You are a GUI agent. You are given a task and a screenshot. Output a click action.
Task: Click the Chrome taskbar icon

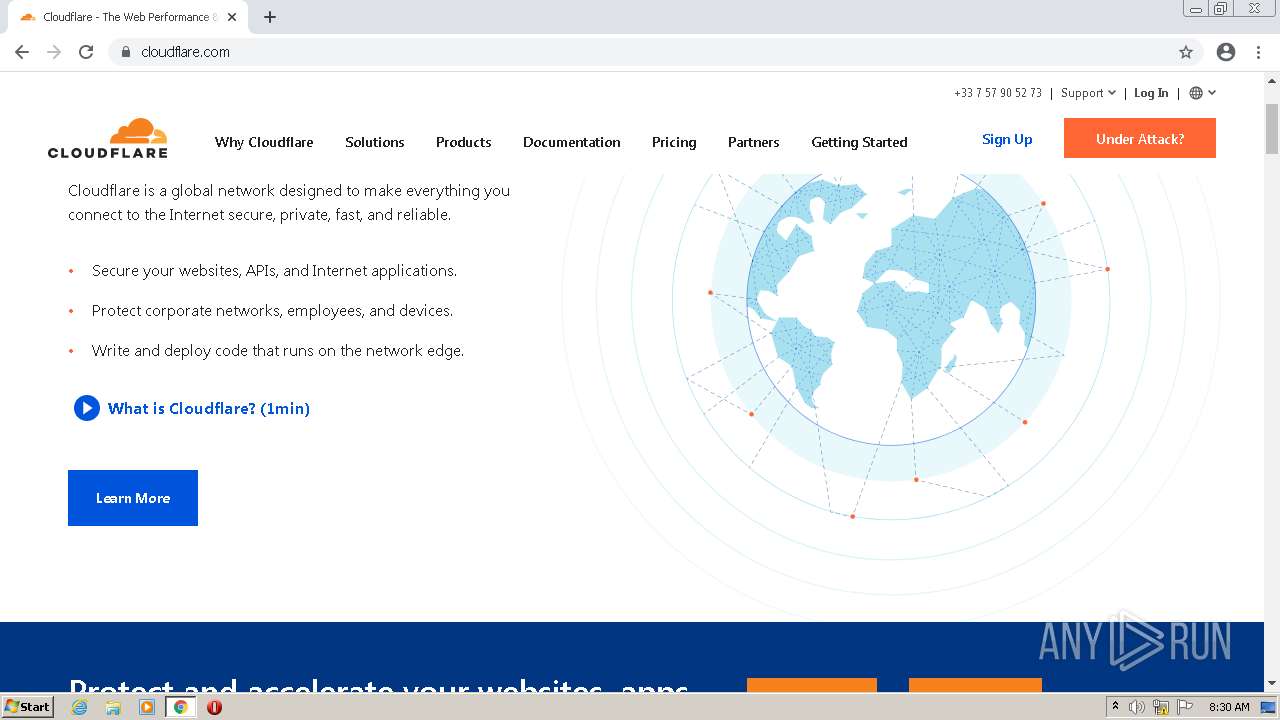pyautogui.click(x=181, y=707)
